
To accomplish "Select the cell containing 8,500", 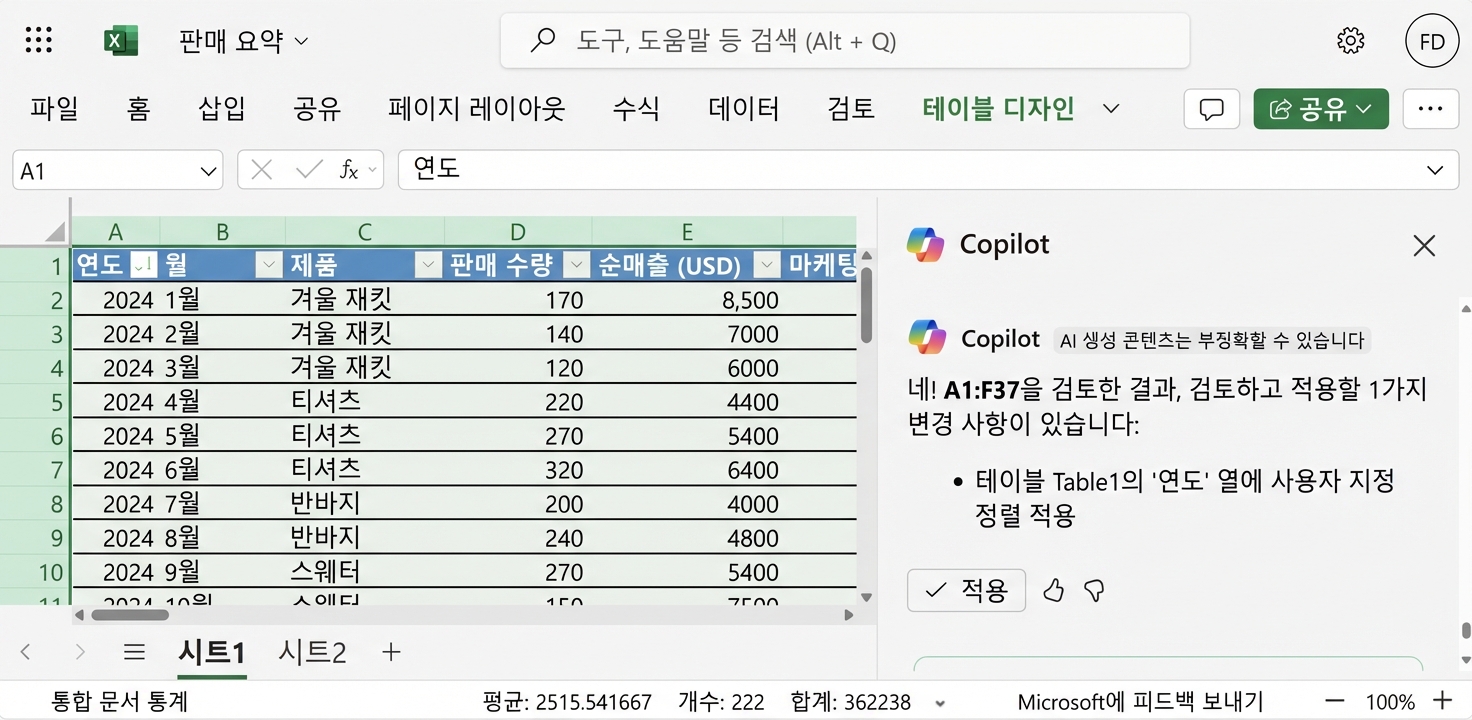I will tap(688, 300).
